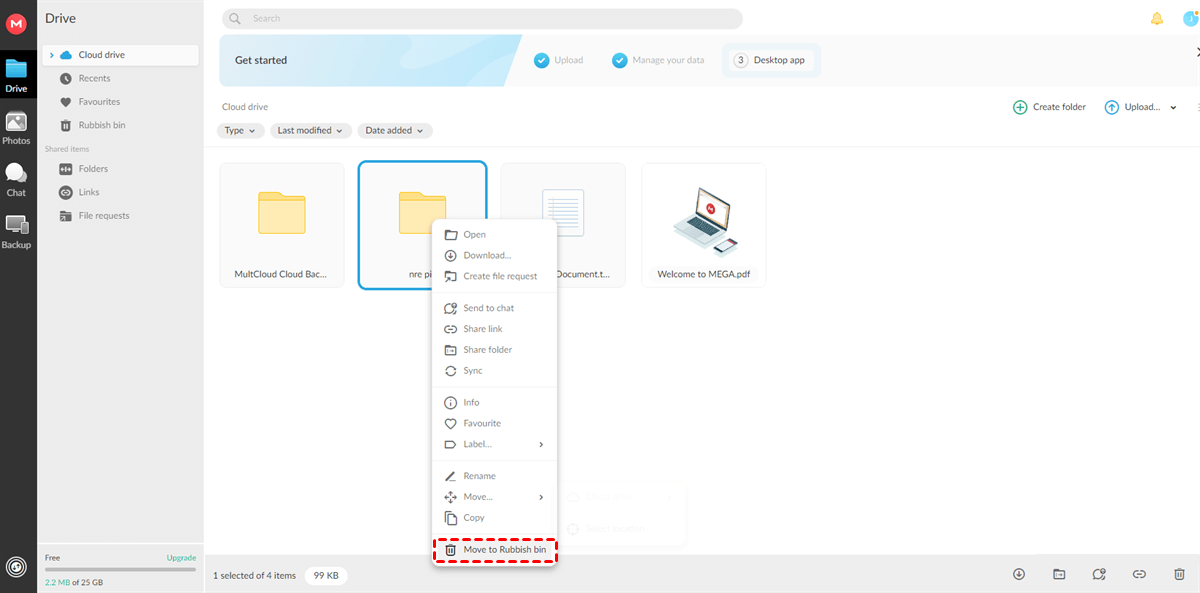Choose Download in the context menu
Screen dimensions: 1200x593
coord(494,256)
